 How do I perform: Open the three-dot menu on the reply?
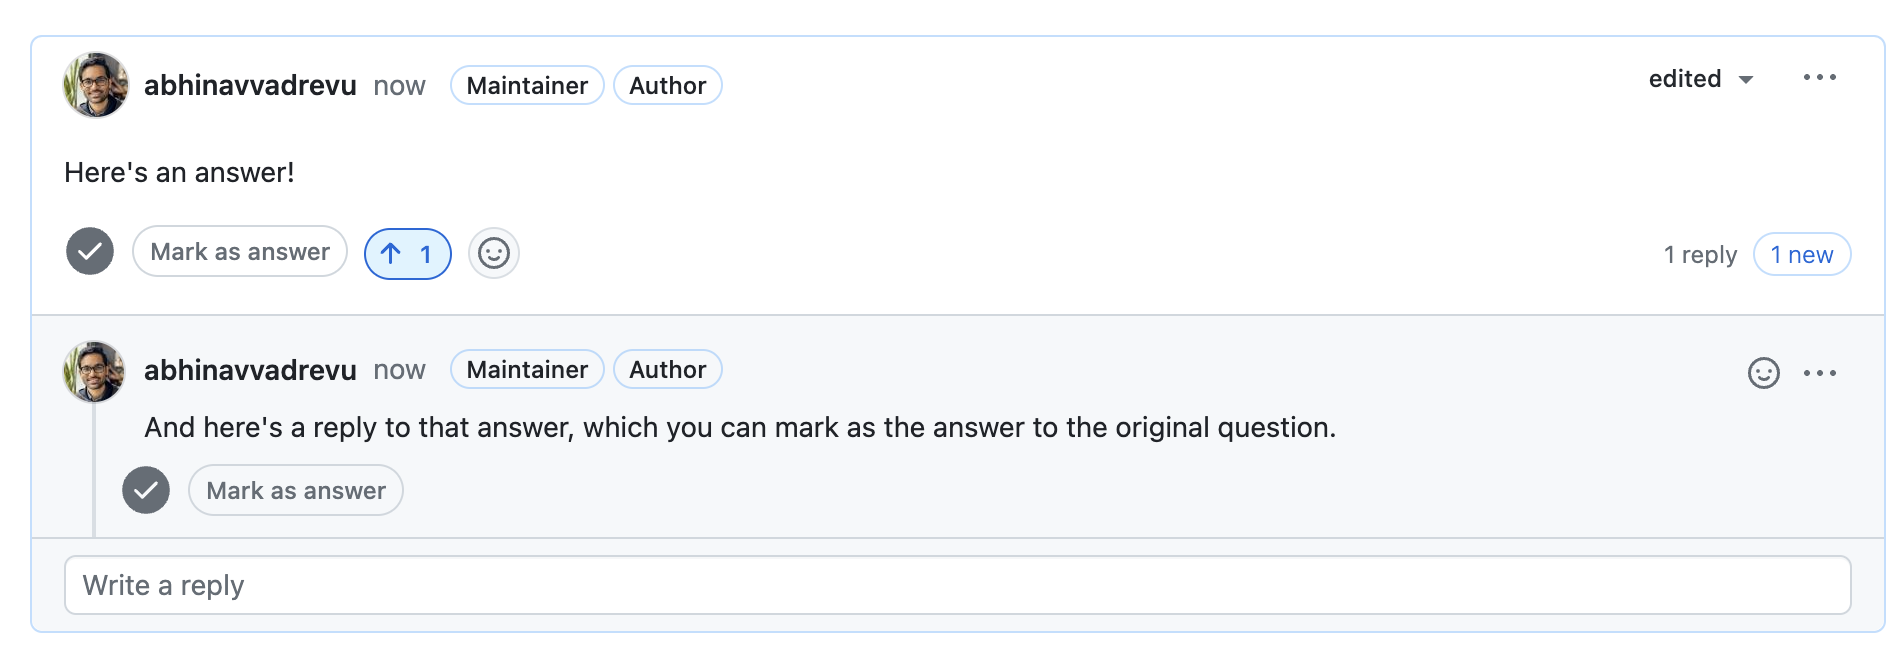[x=1820, y=373]
